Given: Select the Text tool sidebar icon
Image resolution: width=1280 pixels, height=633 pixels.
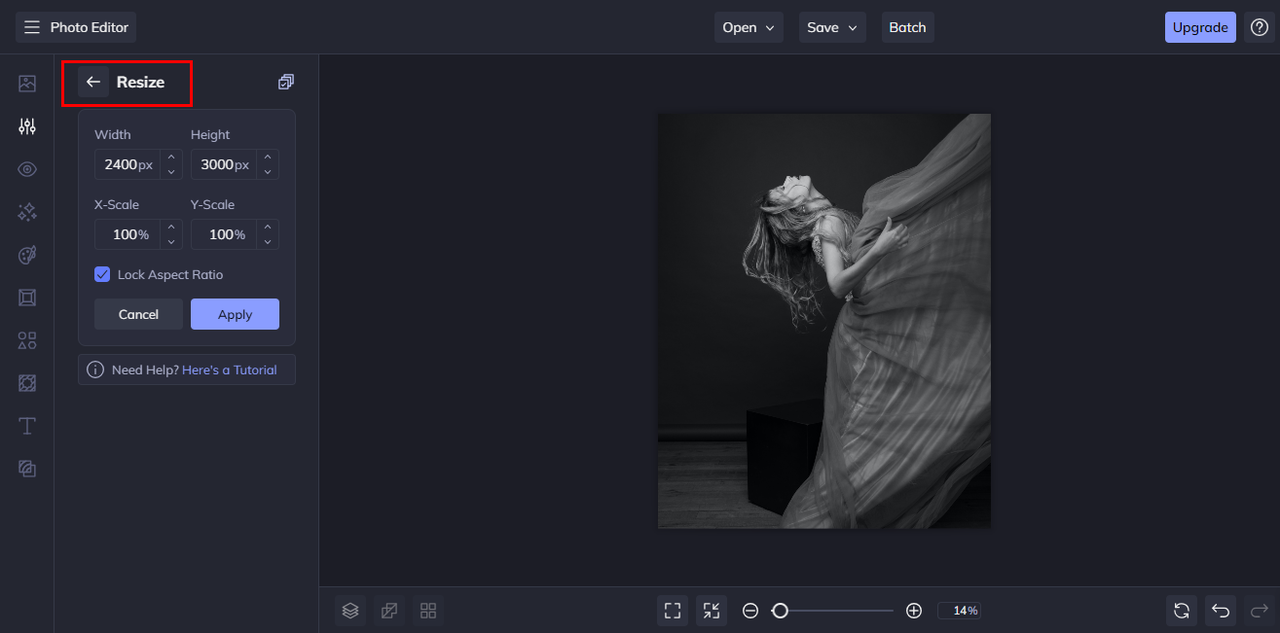Looking at the screenshot, I should (x=27, y=426).
